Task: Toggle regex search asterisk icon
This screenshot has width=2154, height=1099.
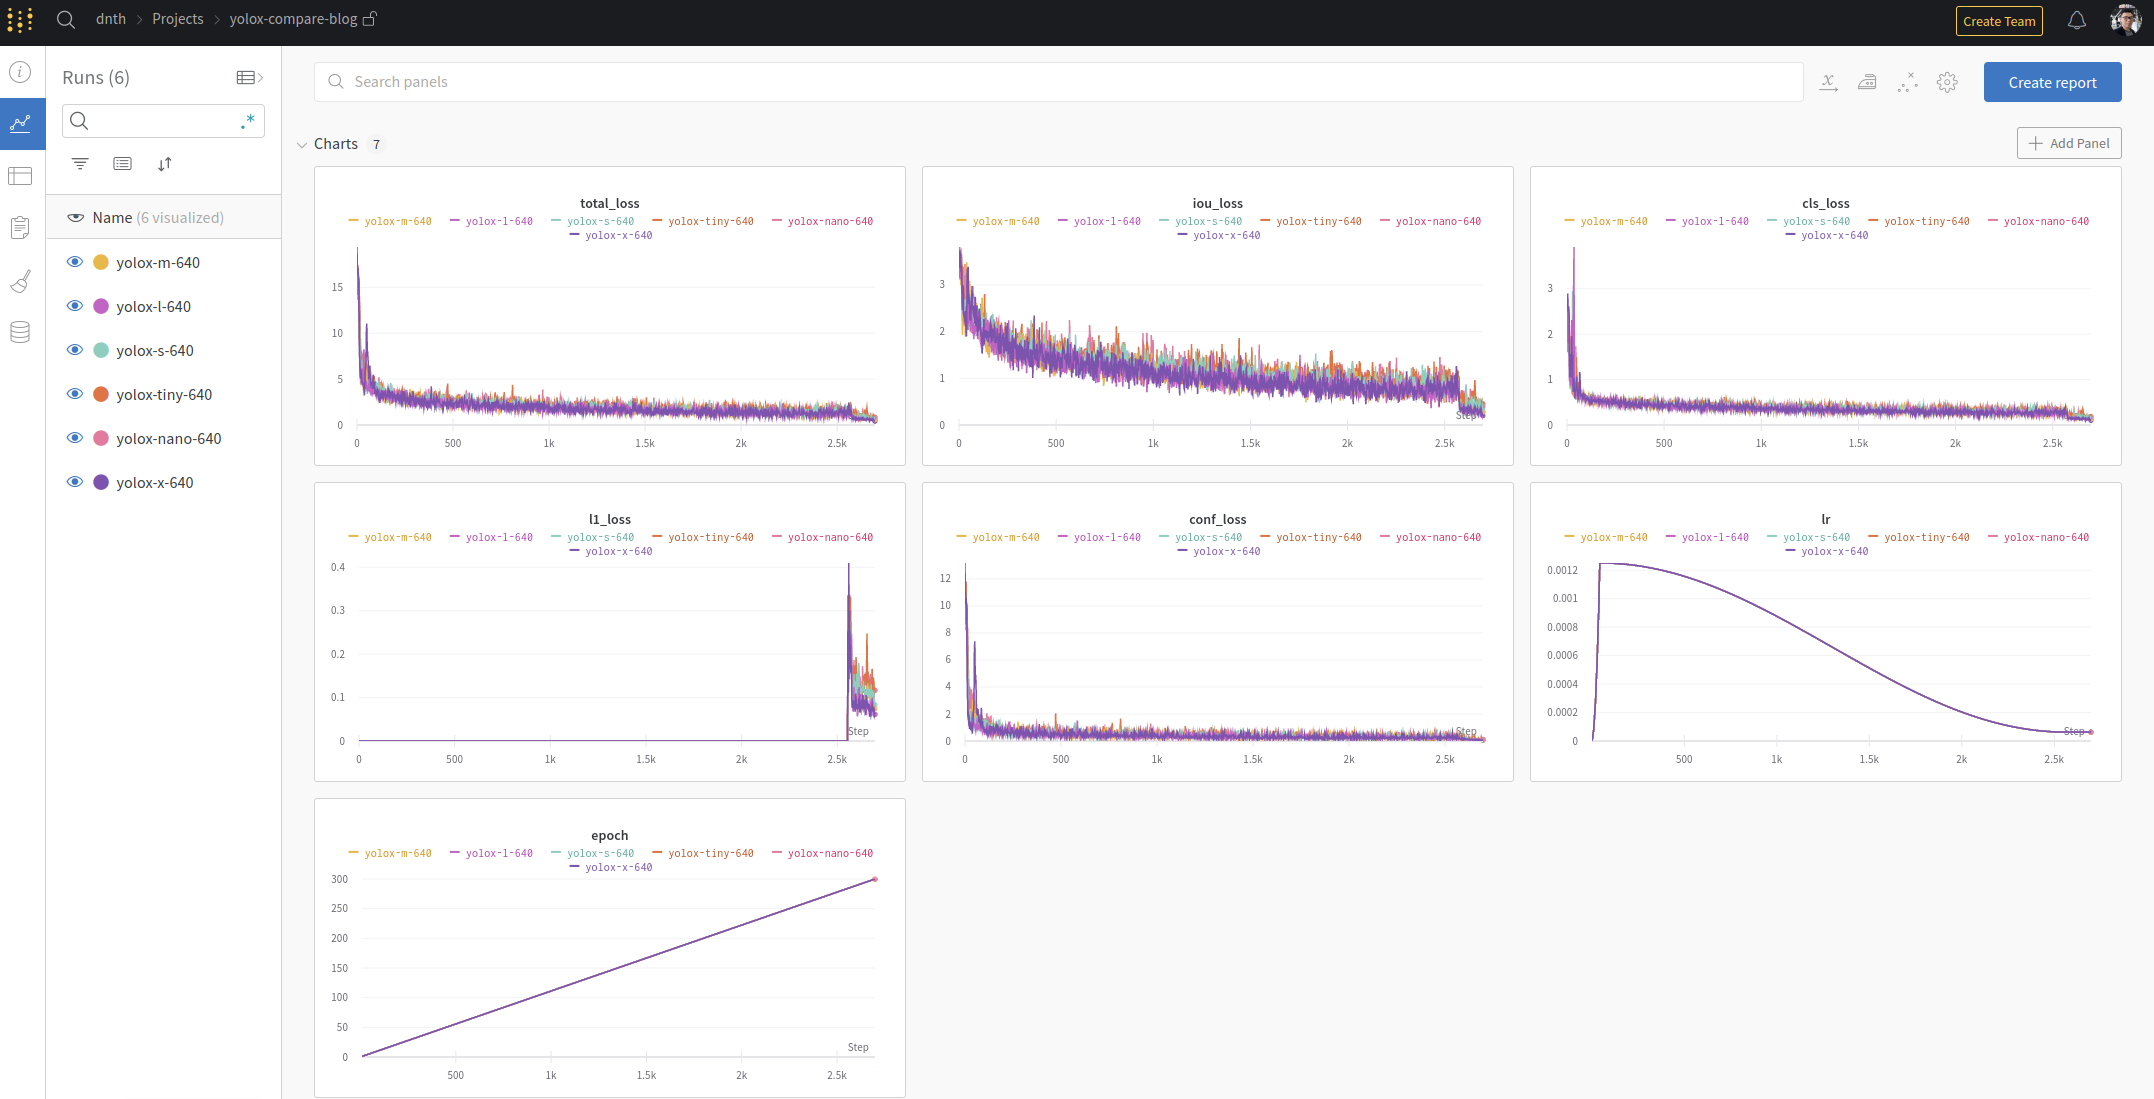Action: tap(247, 121)
